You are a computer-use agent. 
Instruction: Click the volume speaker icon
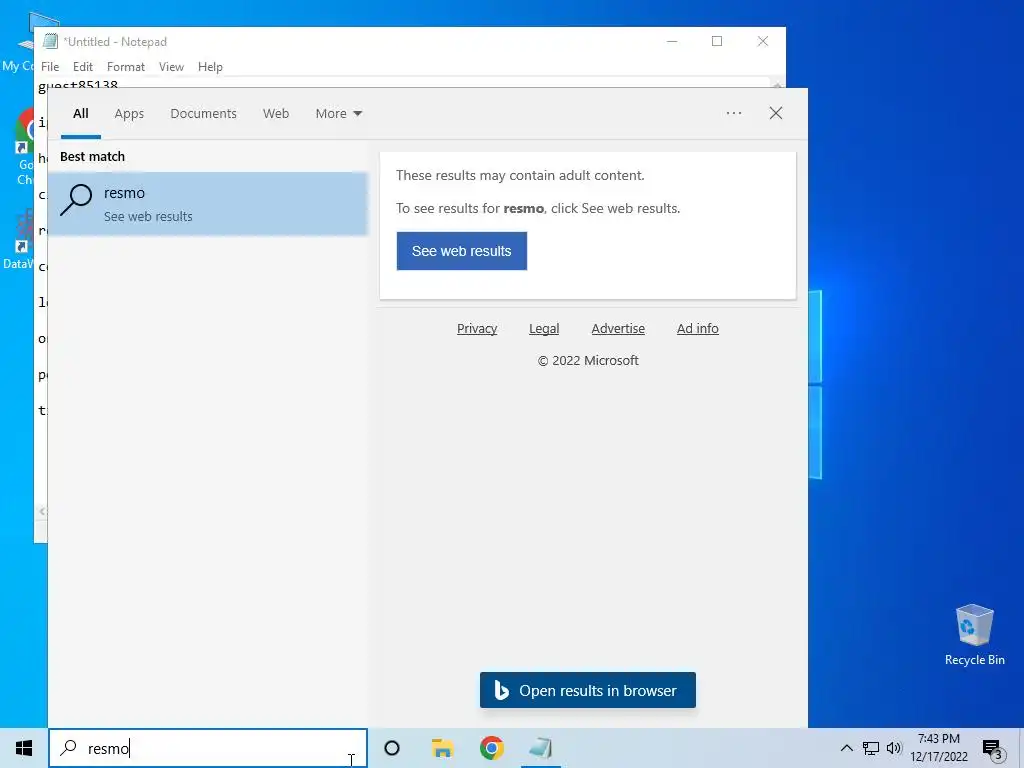(894, 748)
